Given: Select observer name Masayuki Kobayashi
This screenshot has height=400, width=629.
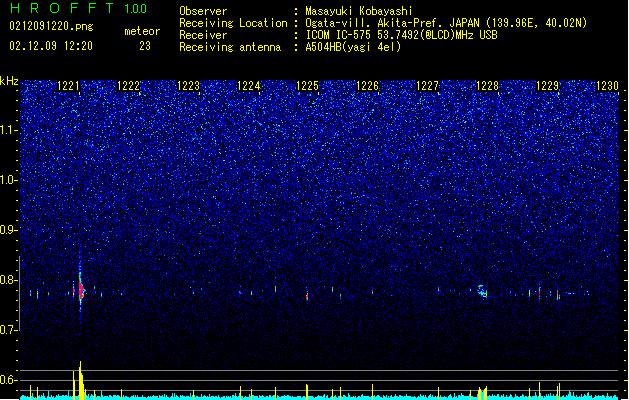Looking at the screenshot, I should pyautogui.click(x=359, y=11).
